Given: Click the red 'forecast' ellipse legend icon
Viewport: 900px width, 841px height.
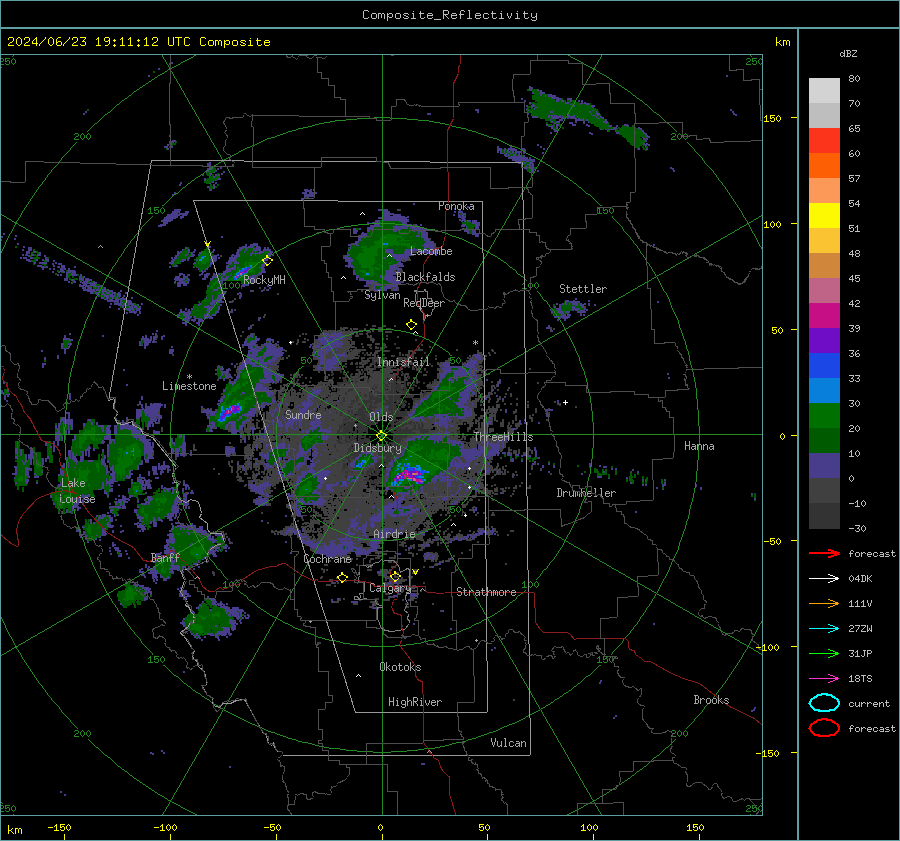Looking at the screenshot, I should pyautogui.click(x=824, y=728).
